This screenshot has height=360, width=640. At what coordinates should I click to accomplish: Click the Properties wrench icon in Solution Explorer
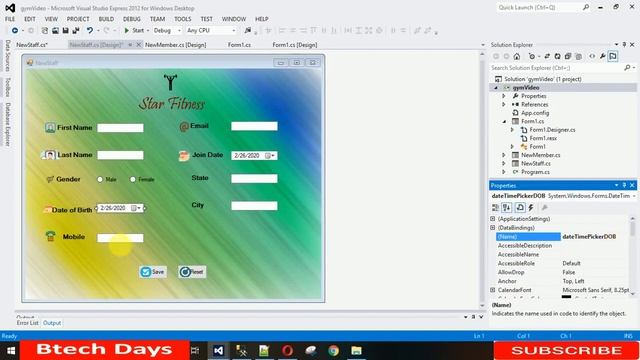click(602, 56)
